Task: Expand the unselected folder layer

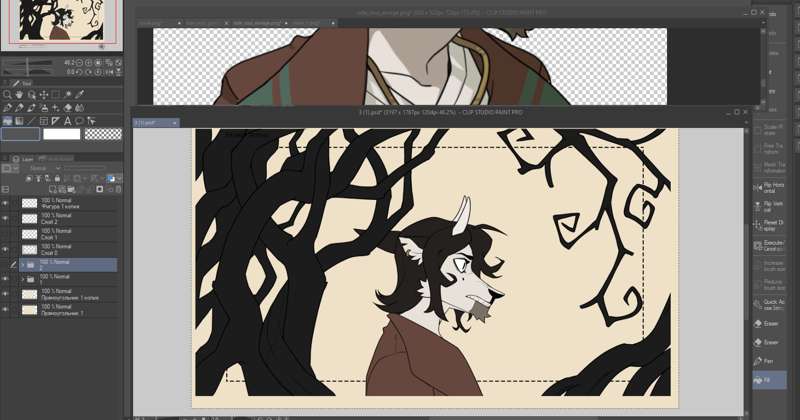Action: pyautogui.click(x=23, y=279)
